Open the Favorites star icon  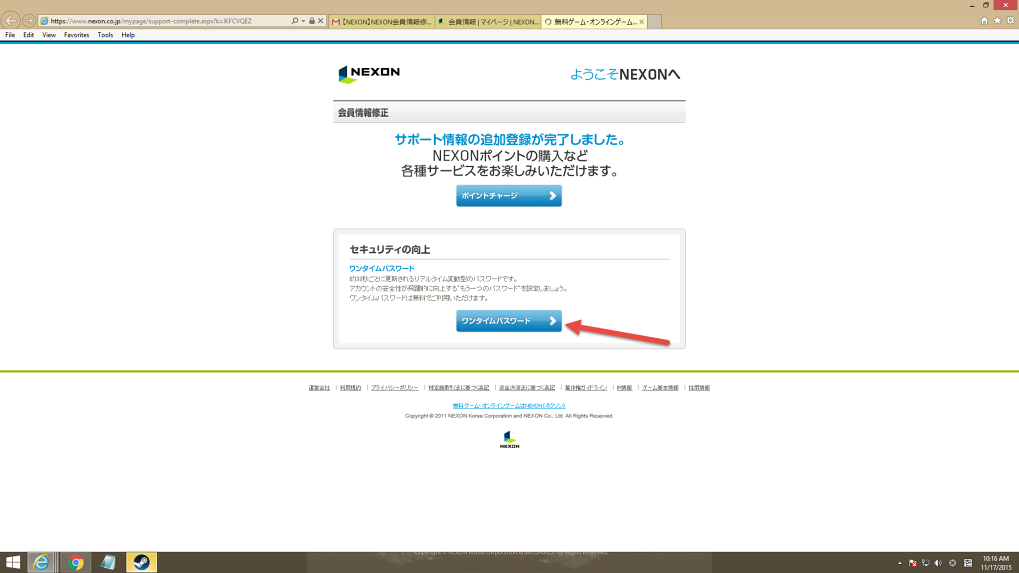pyautogui.click(x=996, y=20)
